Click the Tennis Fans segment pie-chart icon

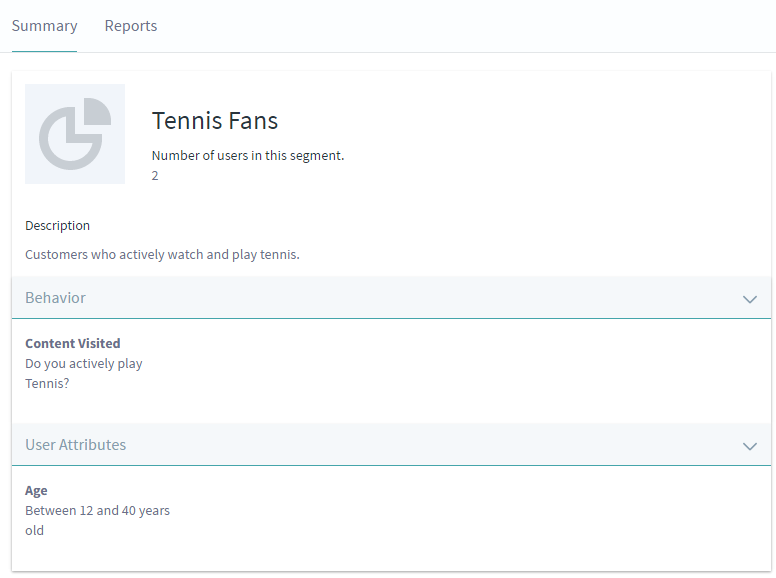click(75, 134)
